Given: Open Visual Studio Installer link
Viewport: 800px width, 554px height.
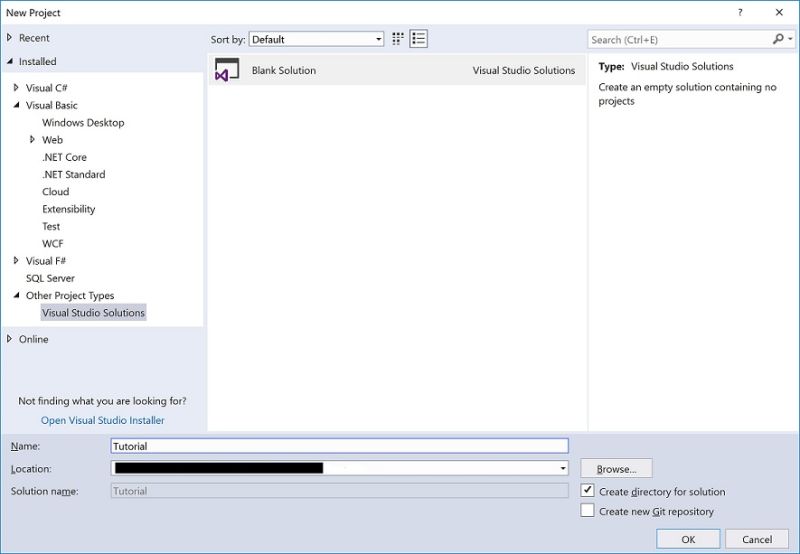Looking at the screenshot, I should point(103,420).
